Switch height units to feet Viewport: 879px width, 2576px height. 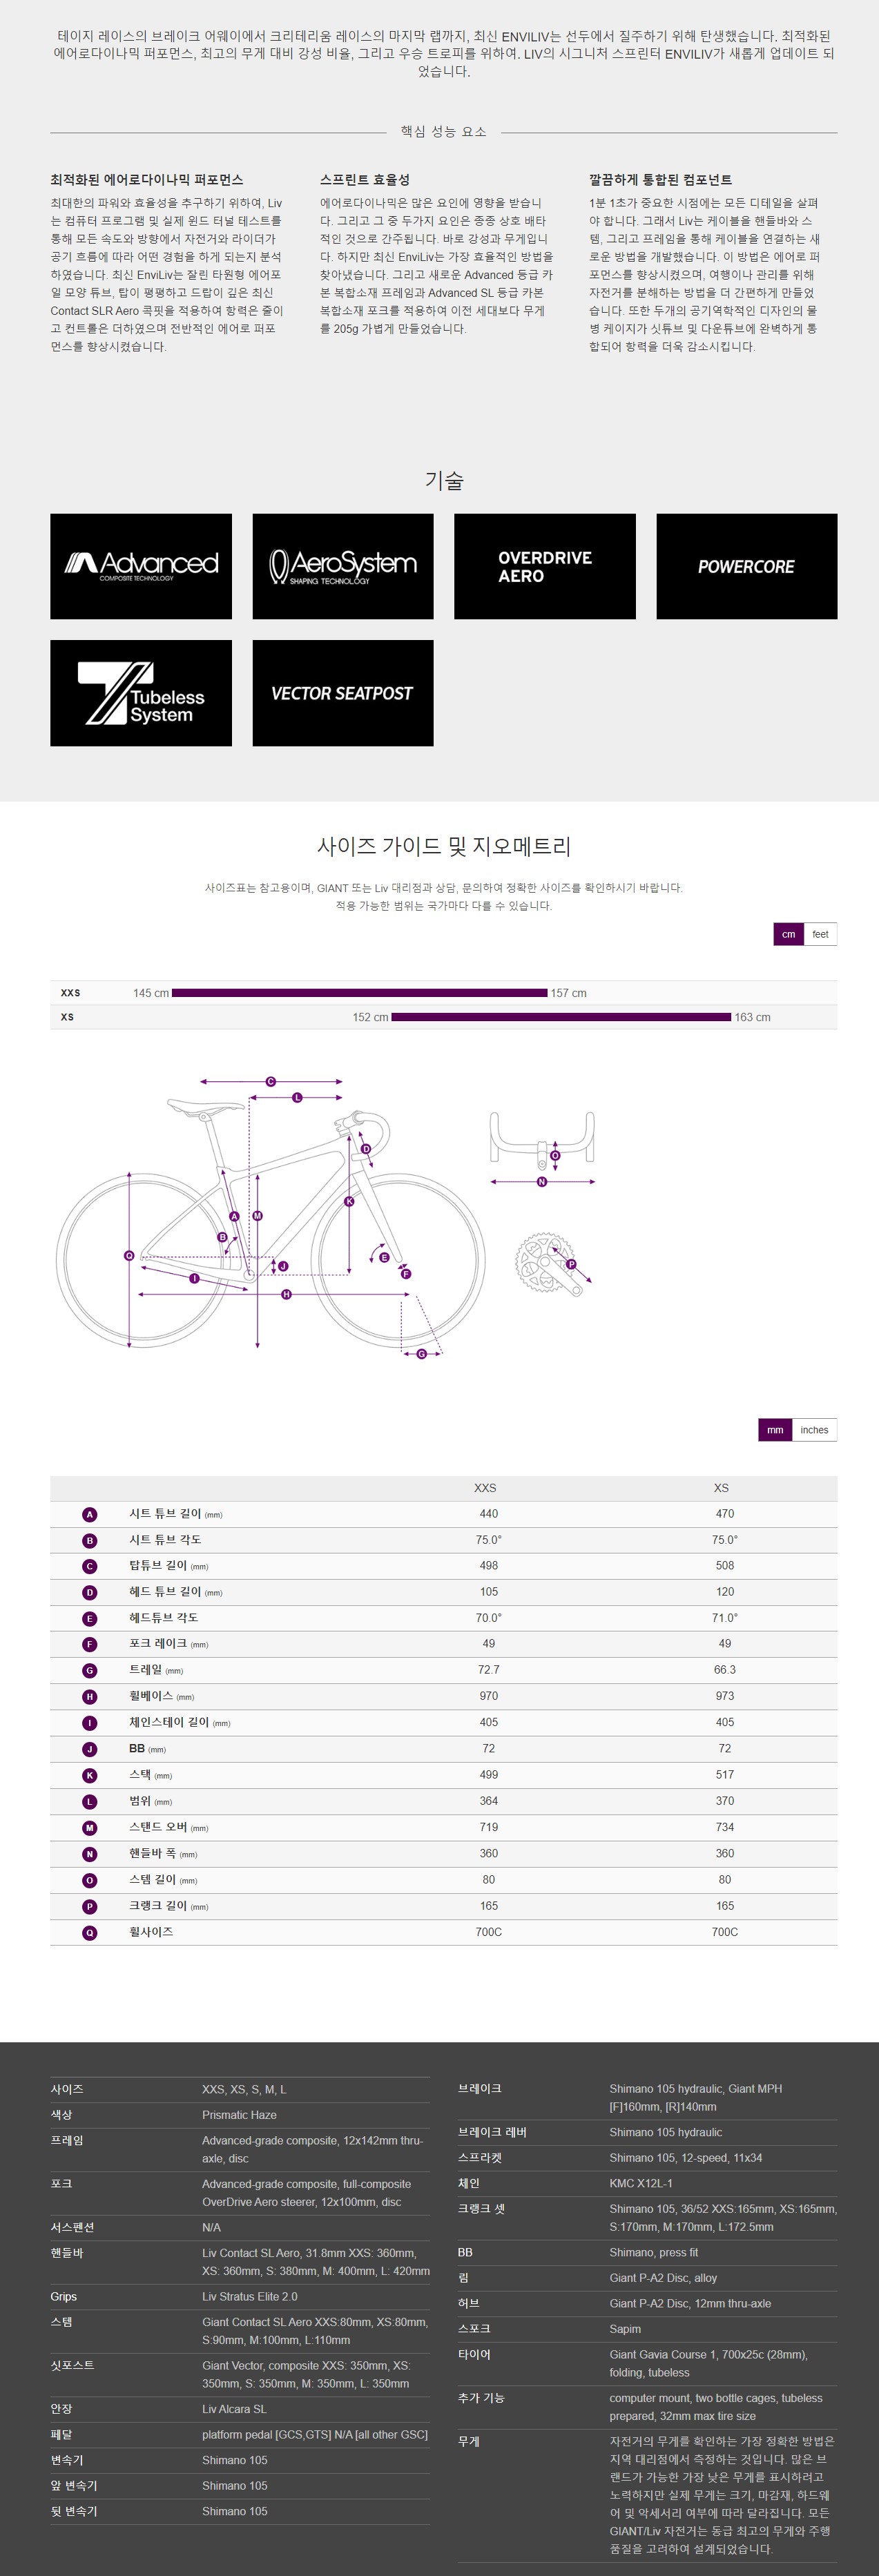tap(820, 934)
